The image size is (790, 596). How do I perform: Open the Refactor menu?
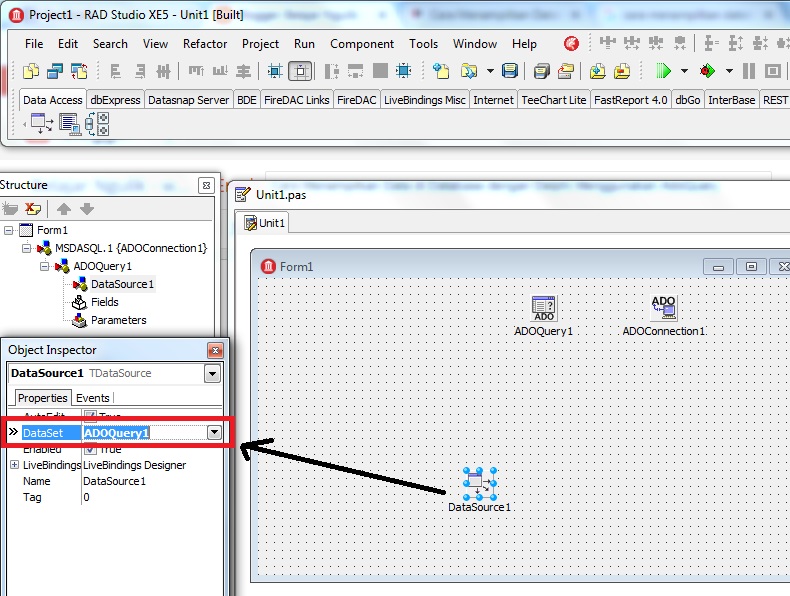(x=205, y=44)
